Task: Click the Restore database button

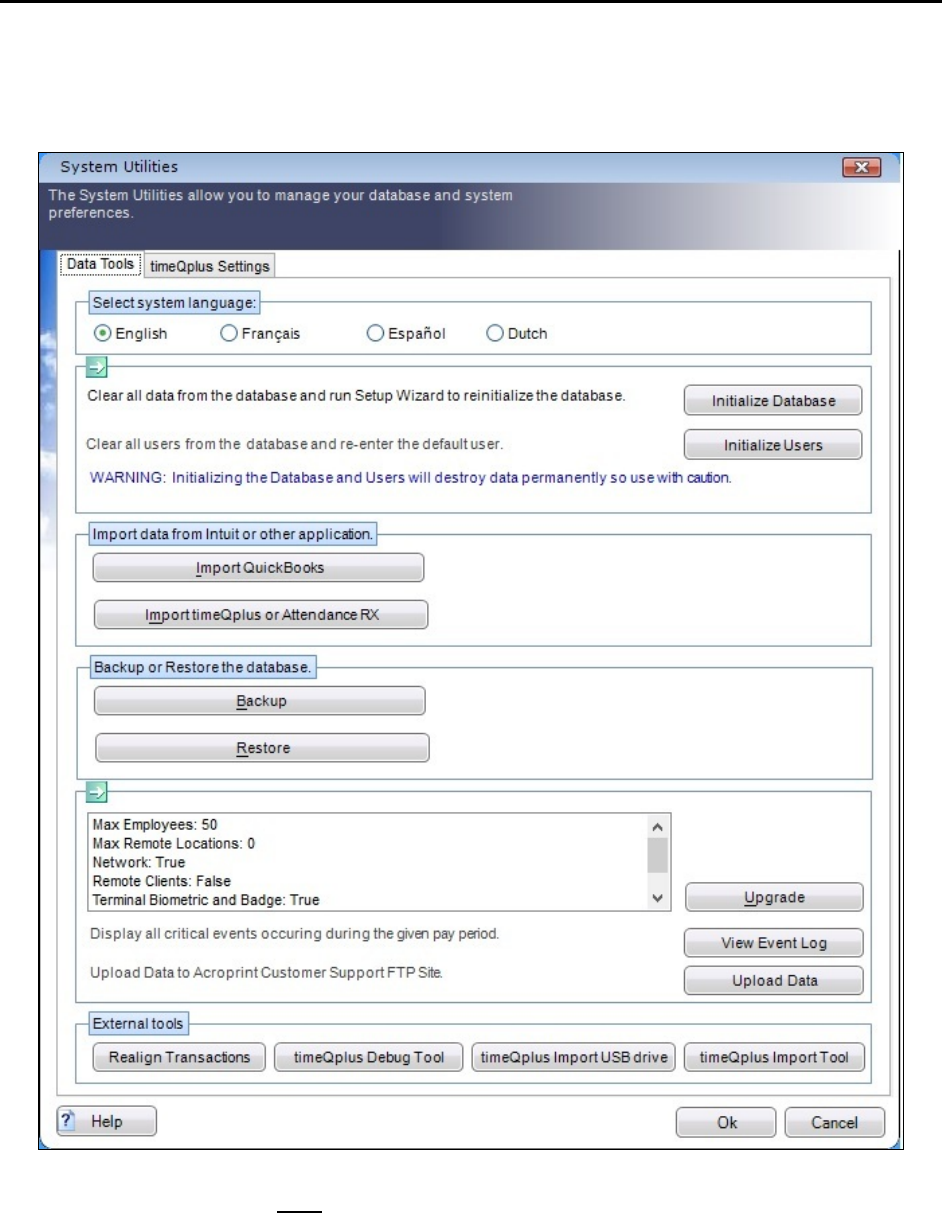Action: pyautogui.click(x=261, y=748)
